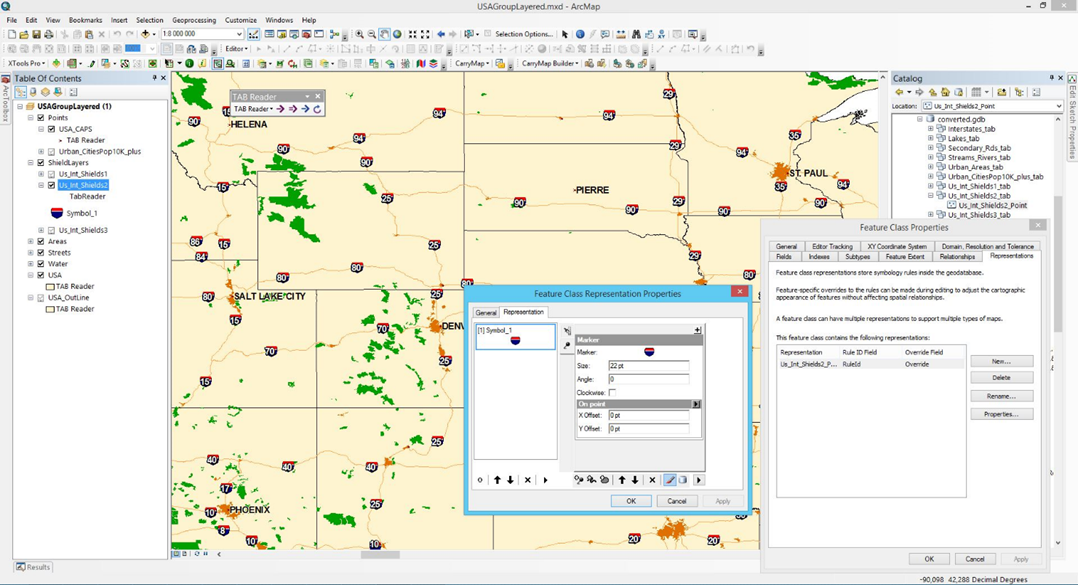This screenshot has height=585, width=1078.
Task: Select the Zoom In tool
Action: click(359, 34)
